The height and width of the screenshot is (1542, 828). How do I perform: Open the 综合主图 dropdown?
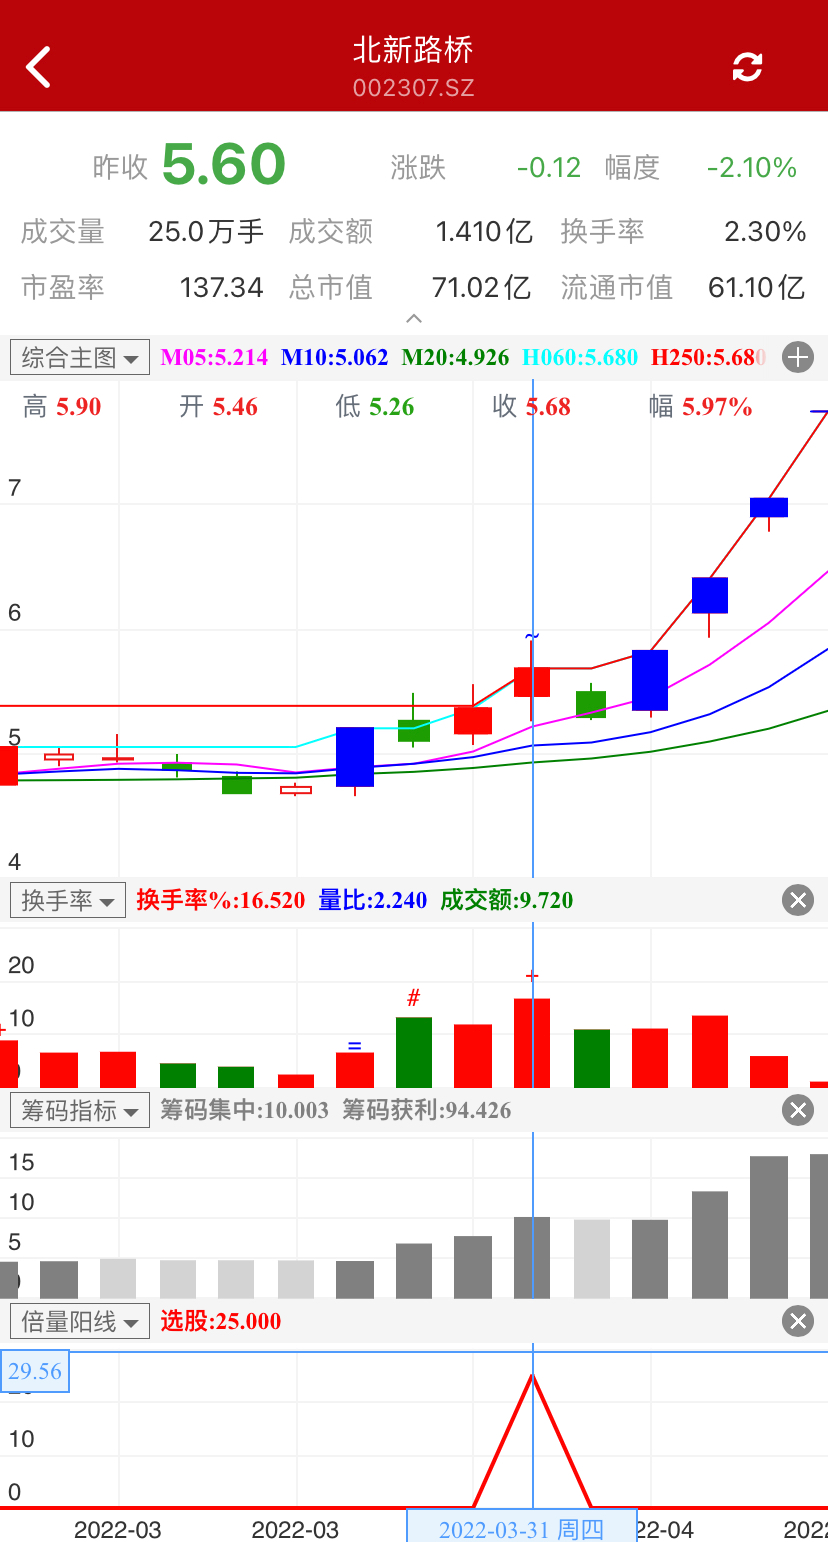80,357
